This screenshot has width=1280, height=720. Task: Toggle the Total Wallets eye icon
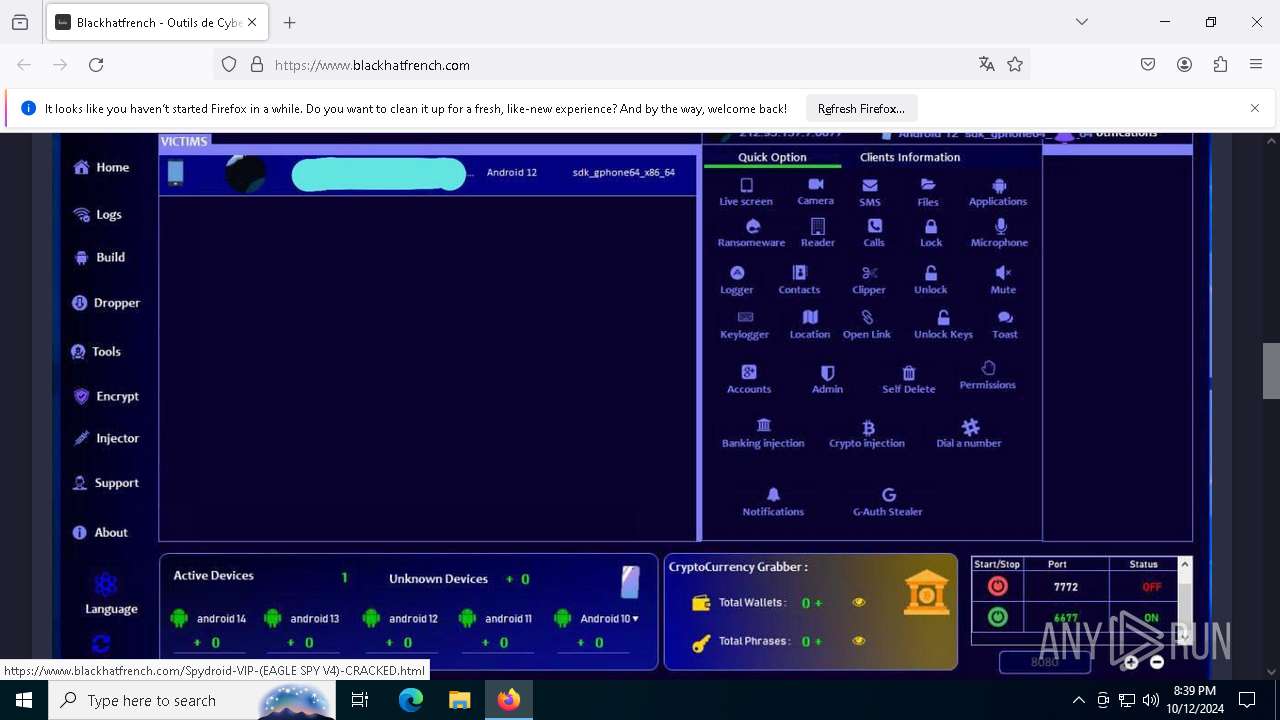click(858, 602)
